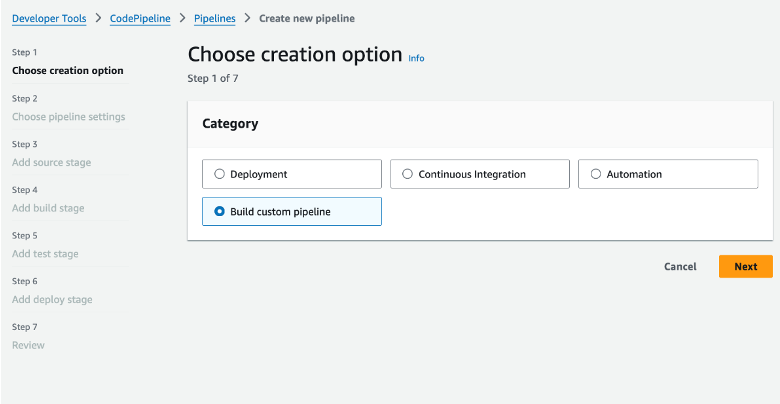Screen dimensions: 780x404
Task: Click the Create new pipeline breadcrumb
Action: 306,18
